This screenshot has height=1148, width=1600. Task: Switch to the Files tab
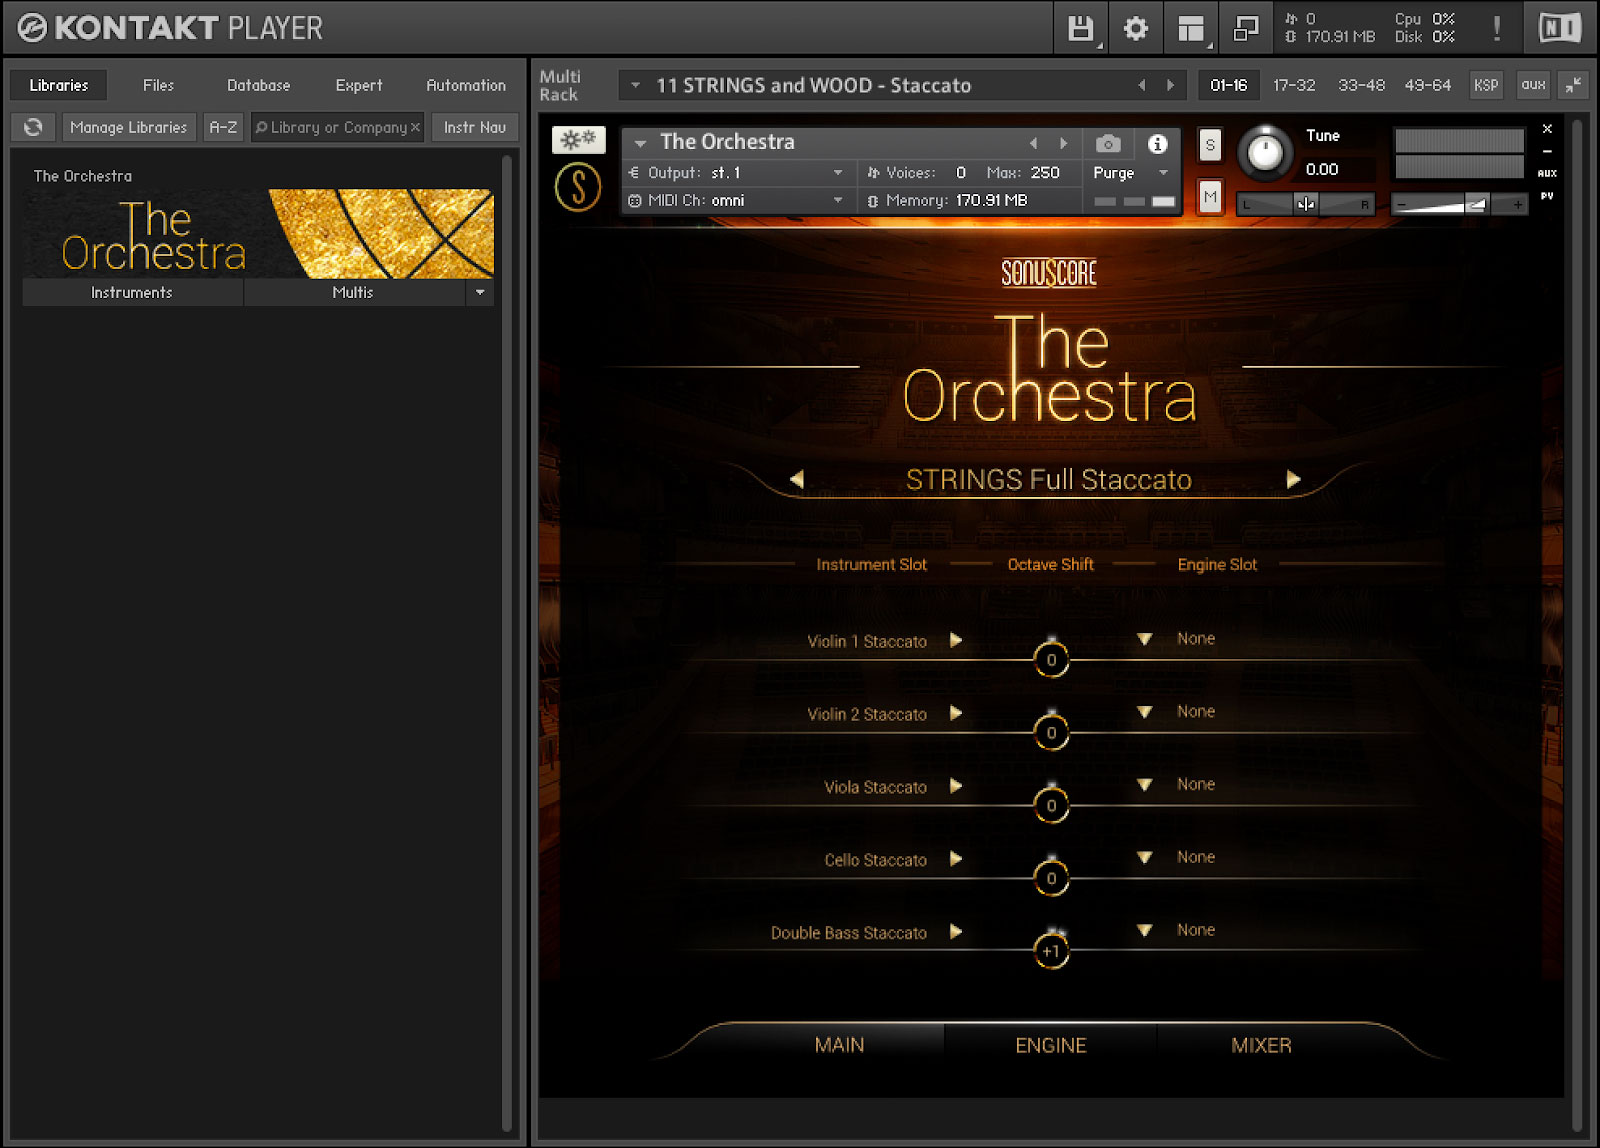pos(158,85)
